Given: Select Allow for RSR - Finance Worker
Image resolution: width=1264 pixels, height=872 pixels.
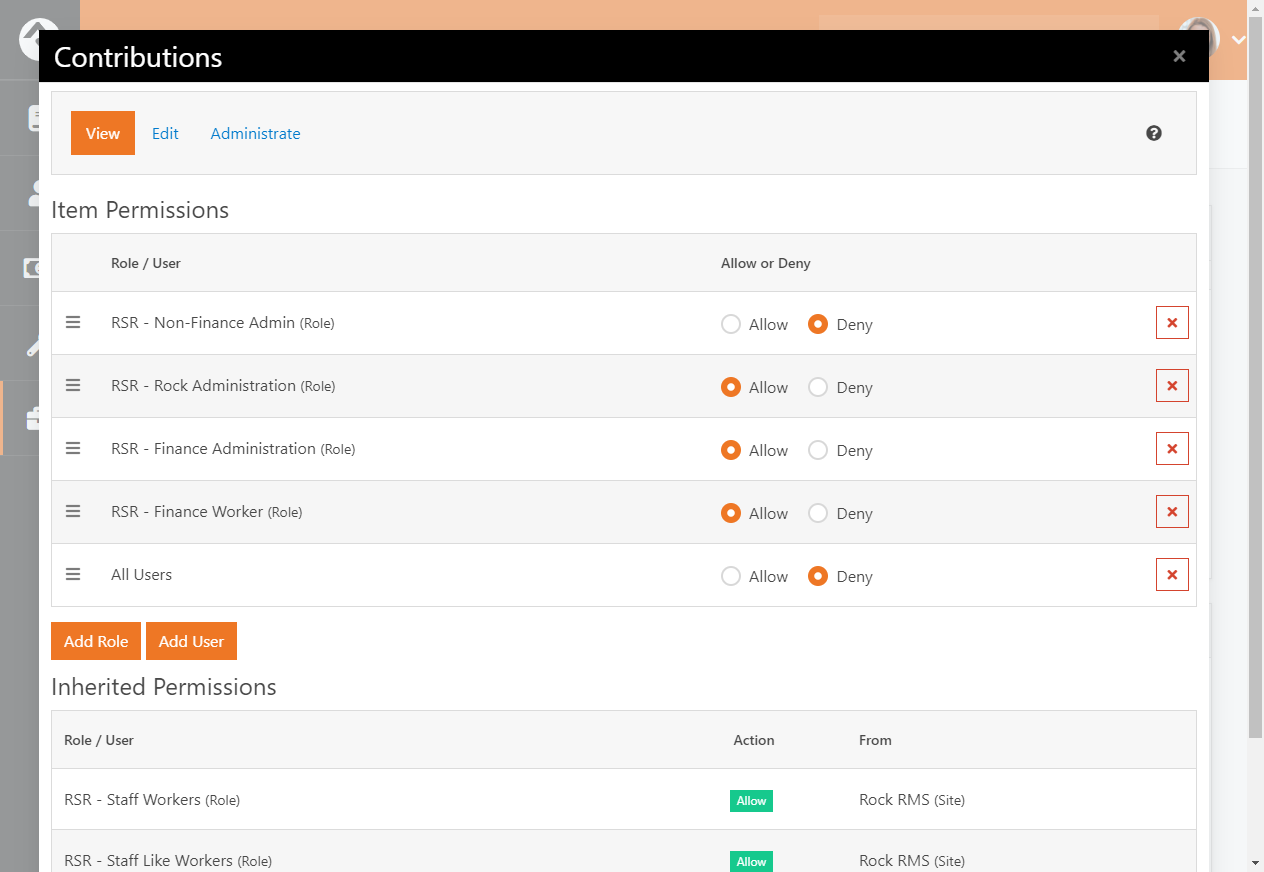Looking at the screenshot, I should (731, 513).
